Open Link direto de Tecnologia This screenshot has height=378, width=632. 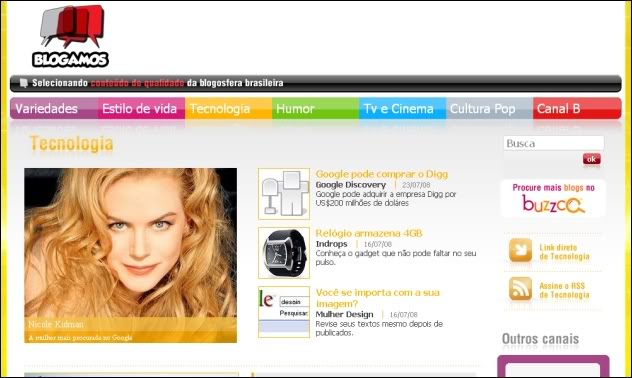pos(564,252)
